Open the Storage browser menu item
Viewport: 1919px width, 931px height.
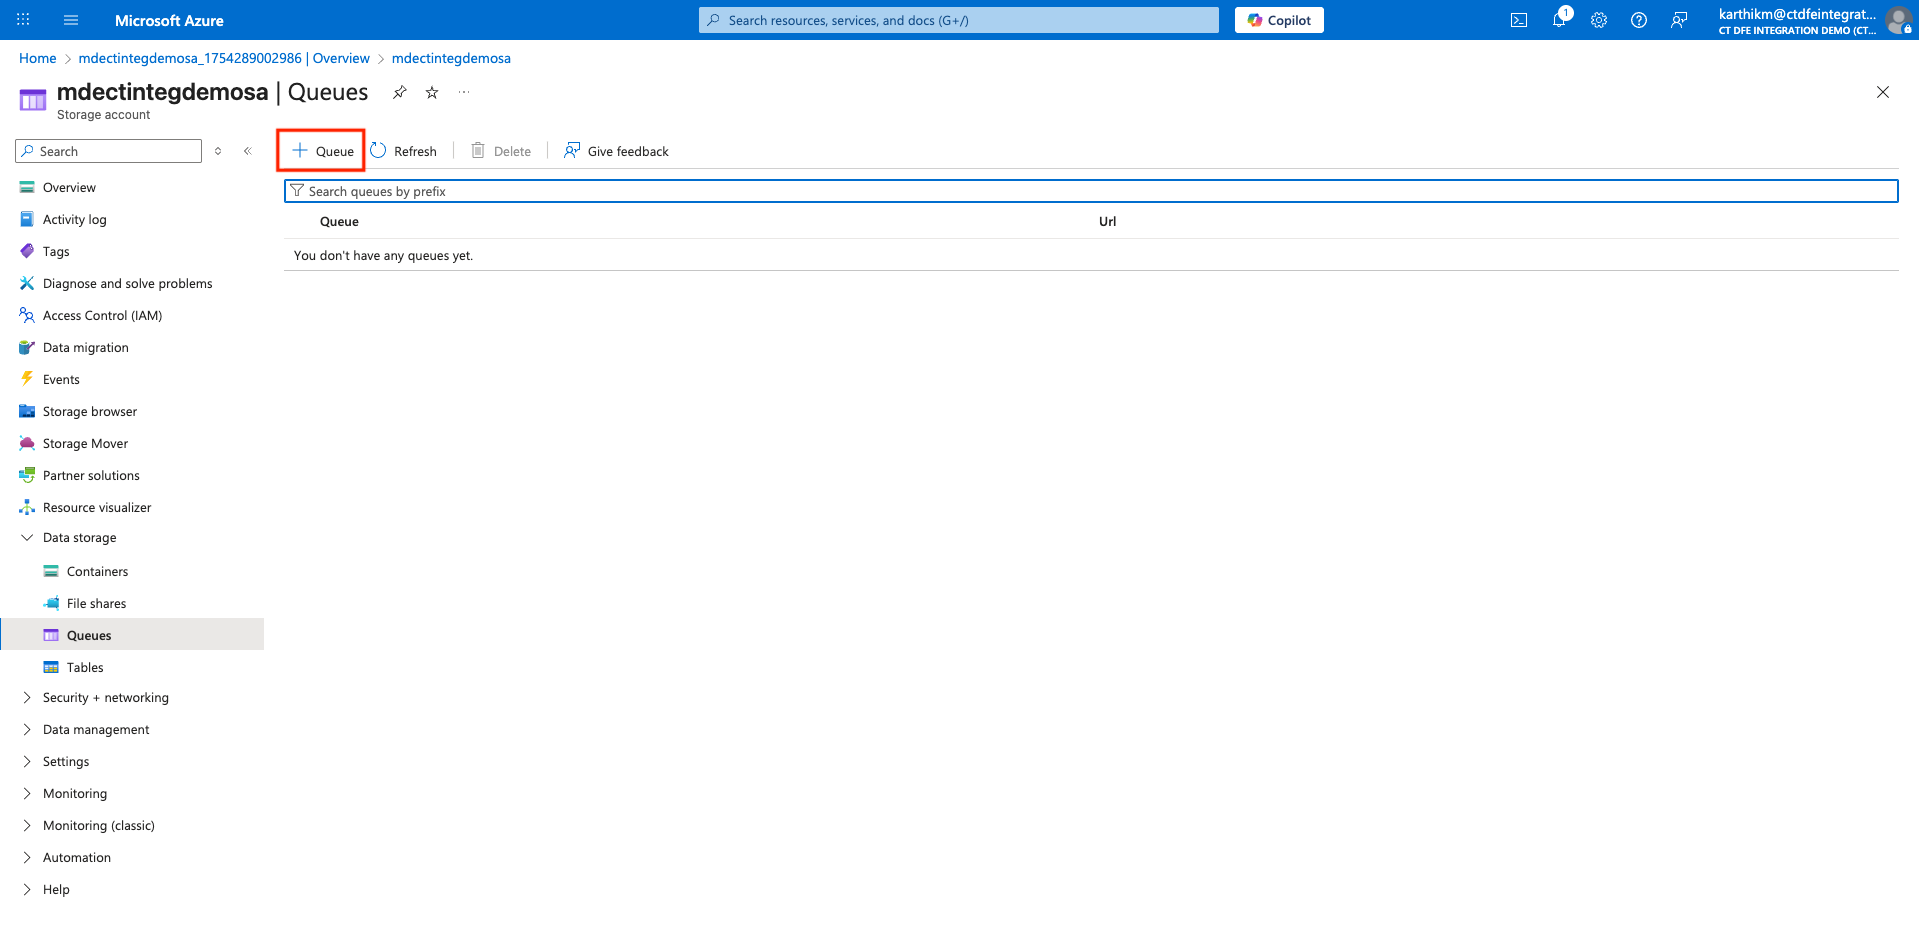90,412
